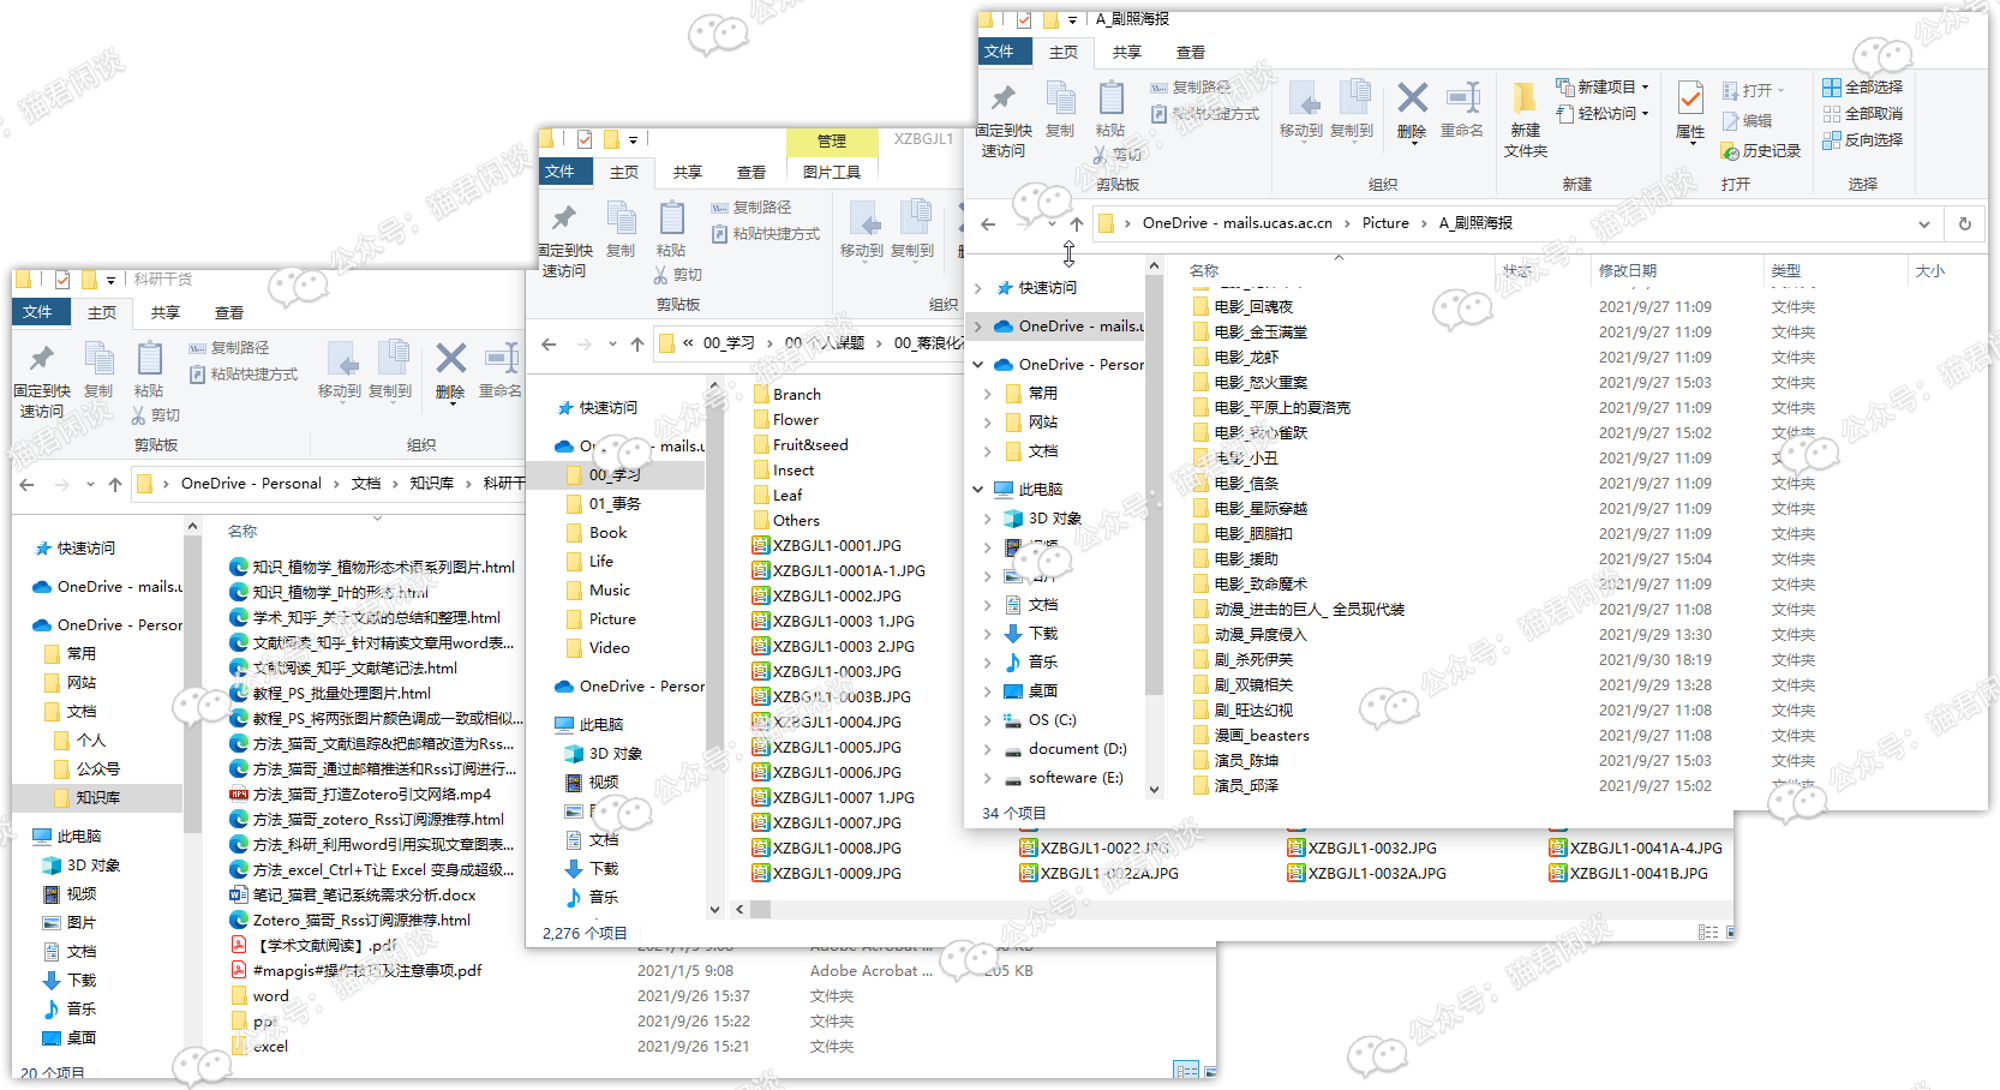Image resolution: width=2000 pixels, height=1090 pixels.
Task: Click New Folder (新建文件夹) in A_剧照海报 window
Action: [x=1525, y=120]
